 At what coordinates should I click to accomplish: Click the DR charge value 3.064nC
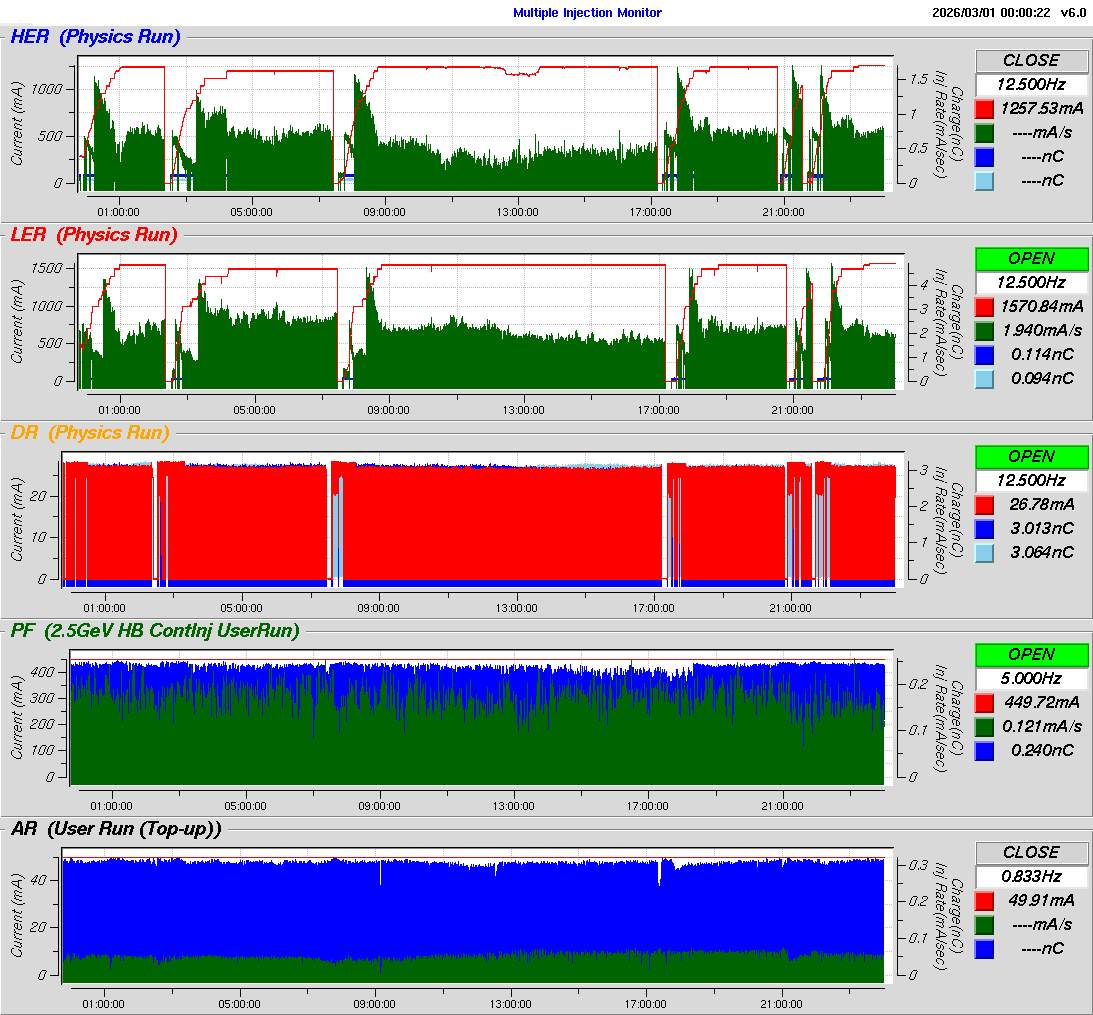[x=1042, y=552]
